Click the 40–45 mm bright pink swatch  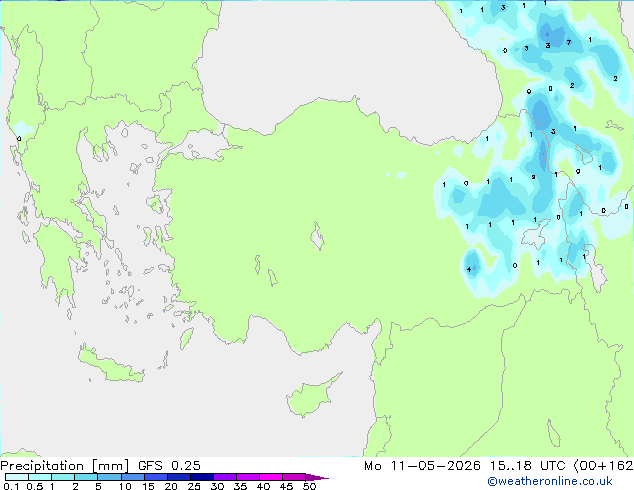(x=271, y=477)
